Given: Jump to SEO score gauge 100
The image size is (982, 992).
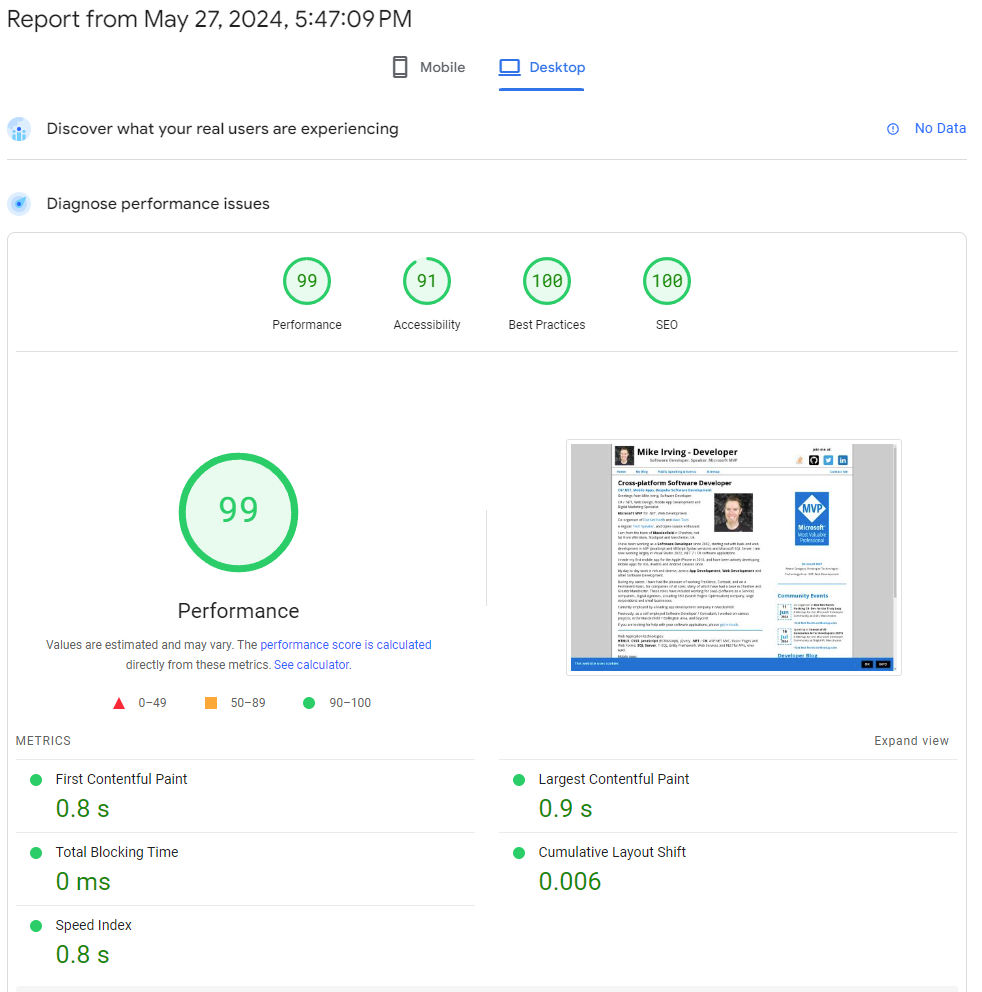Looking at the screenshot, I should [x=667, y=281].
